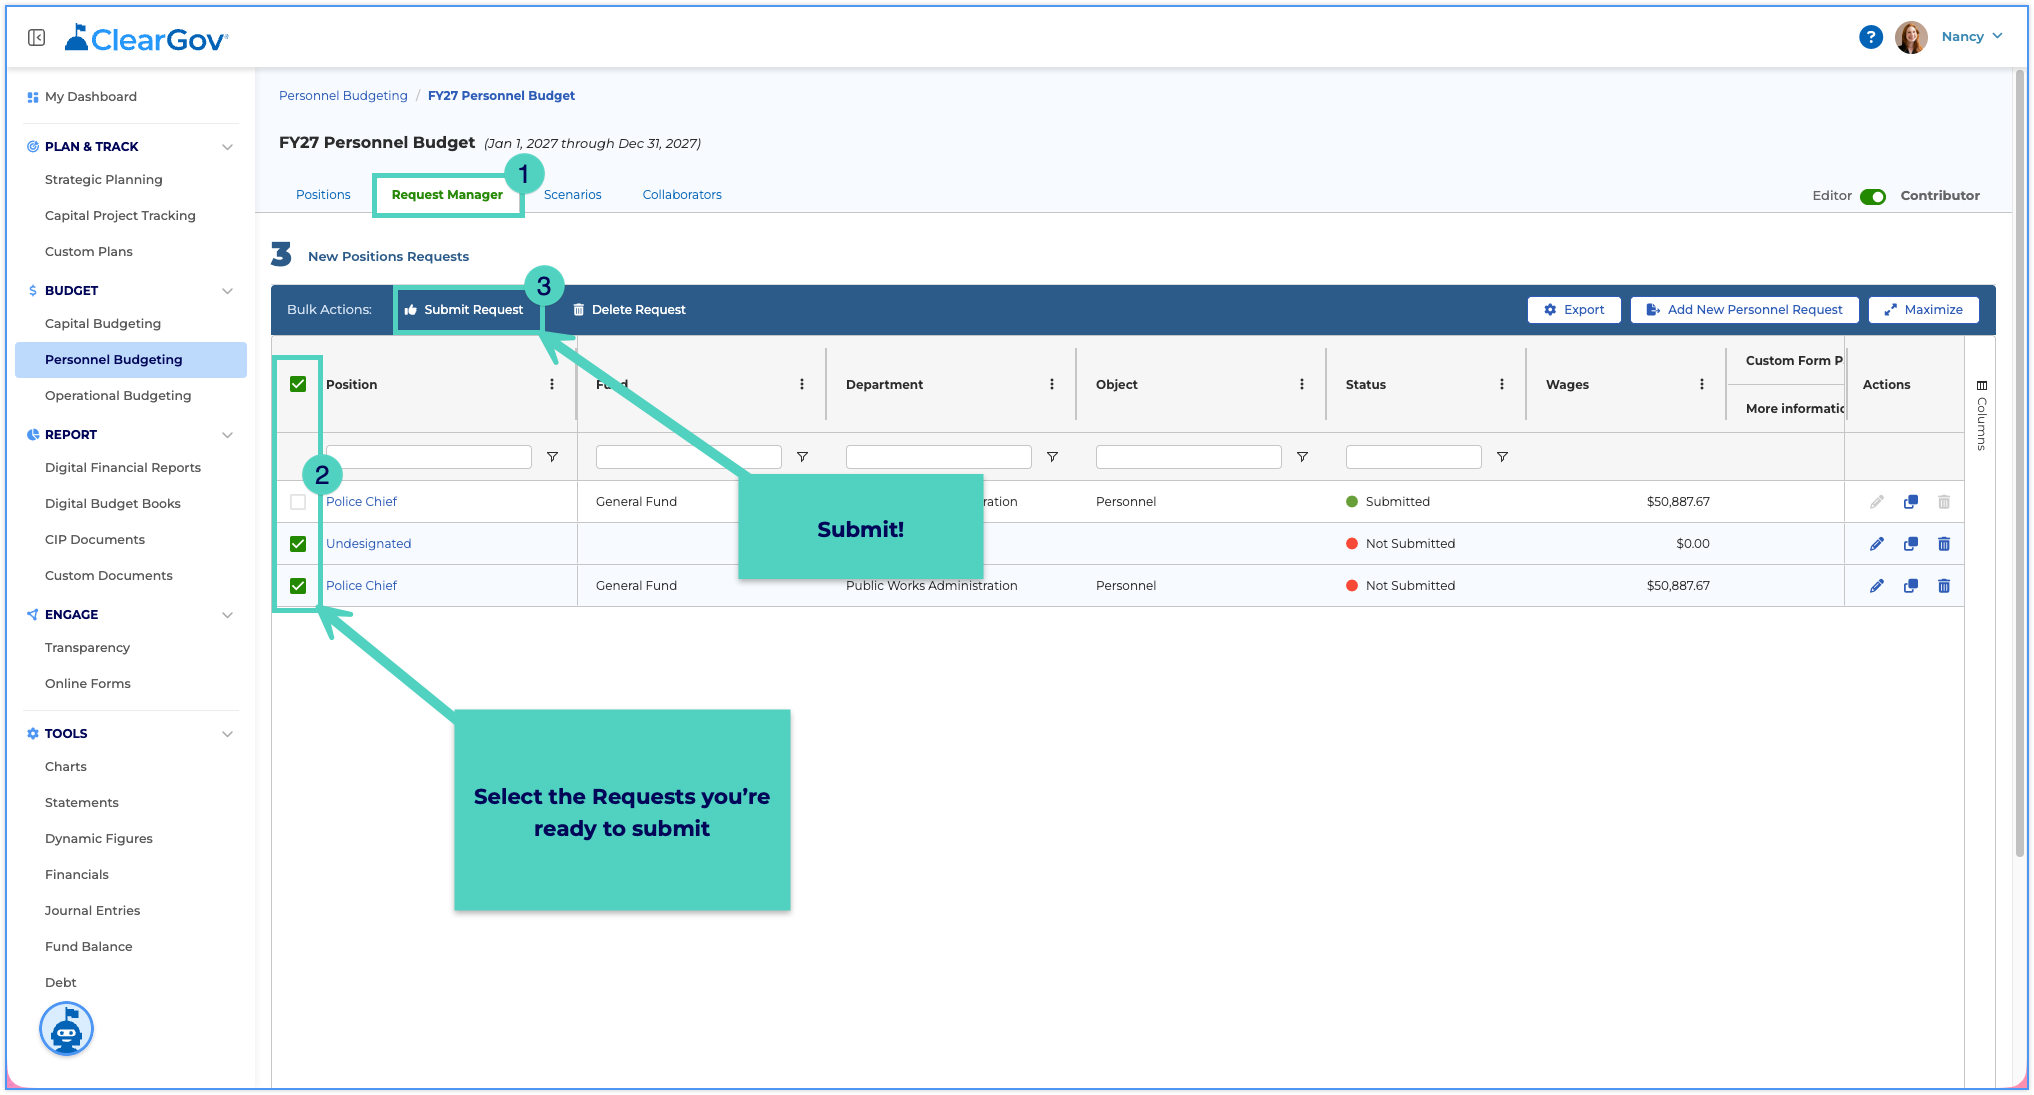This screenshot has height=1095, width=2034.
Task: Open Wages column options menu
Action: pos(1702,384)
